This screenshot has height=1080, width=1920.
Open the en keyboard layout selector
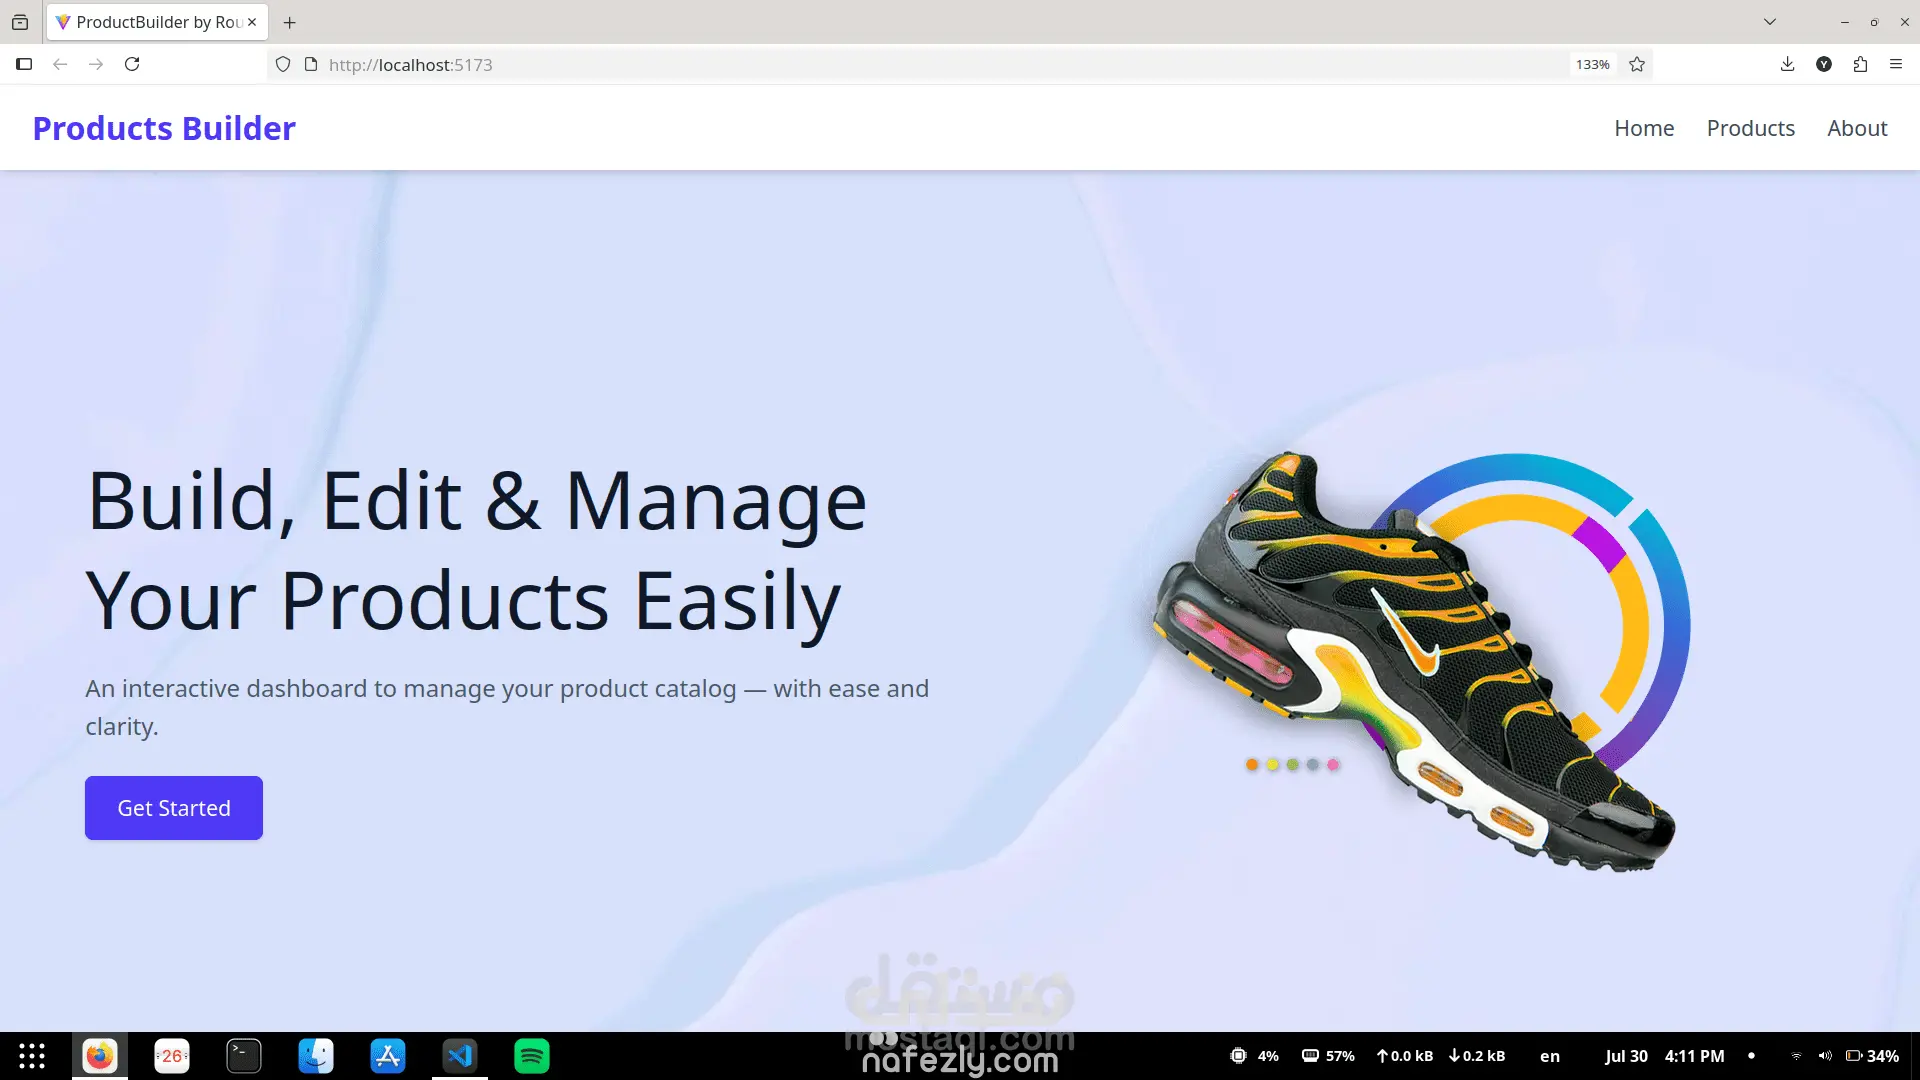tap(1549, 1056)
